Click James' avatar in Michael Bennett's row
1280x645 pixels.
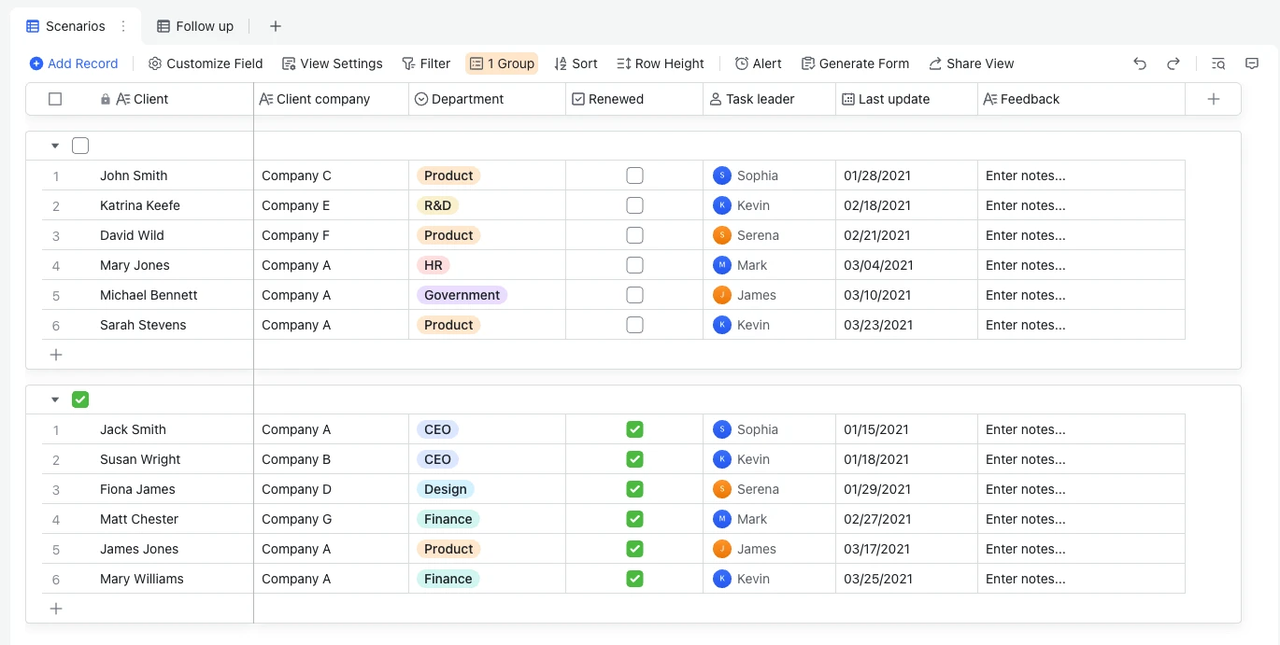point(722,295)
